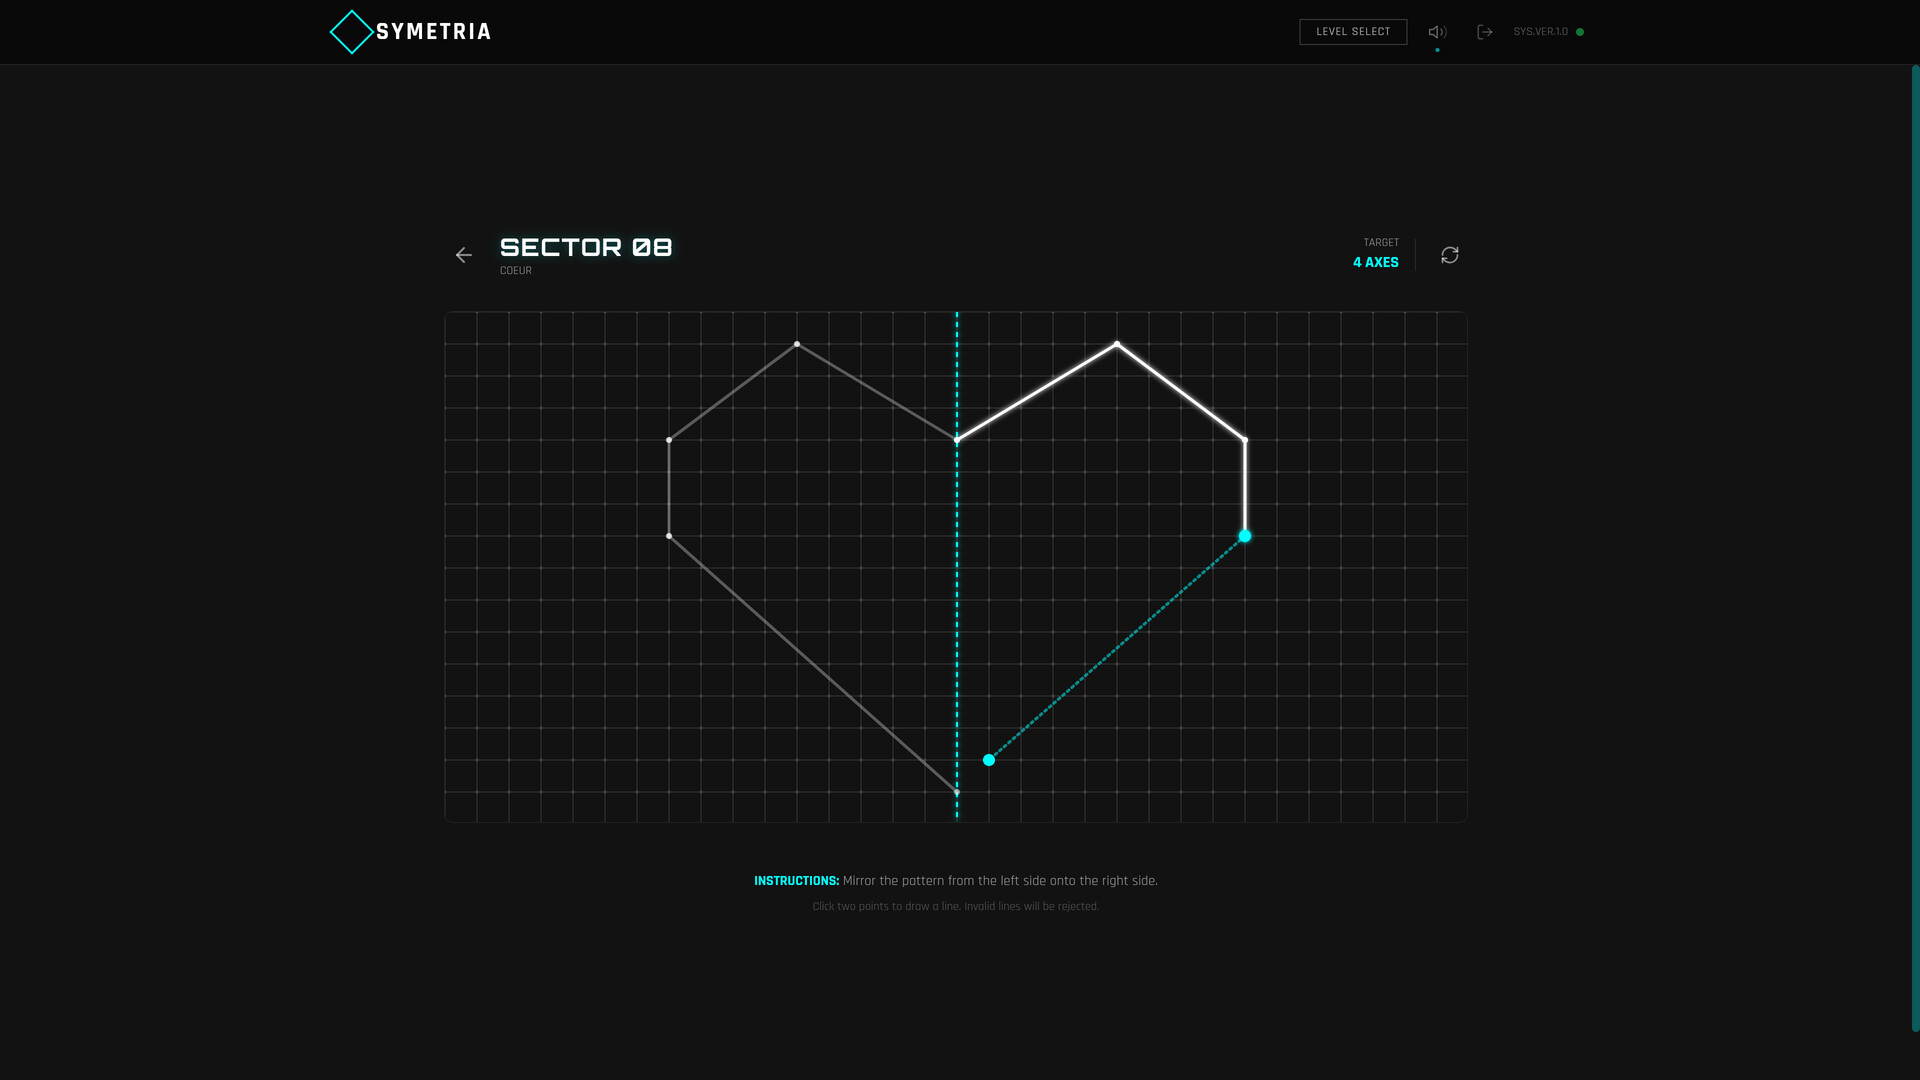Click the SYMETRIA wordmark text
This screenshot has width=1920, height=1080.
click(x=433, y=32)
